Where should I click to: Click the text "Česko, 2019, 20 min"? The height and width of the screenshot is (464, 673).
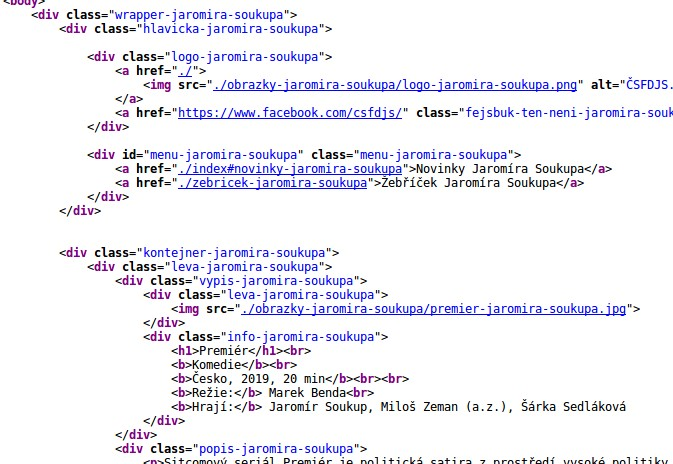point(259,379)
